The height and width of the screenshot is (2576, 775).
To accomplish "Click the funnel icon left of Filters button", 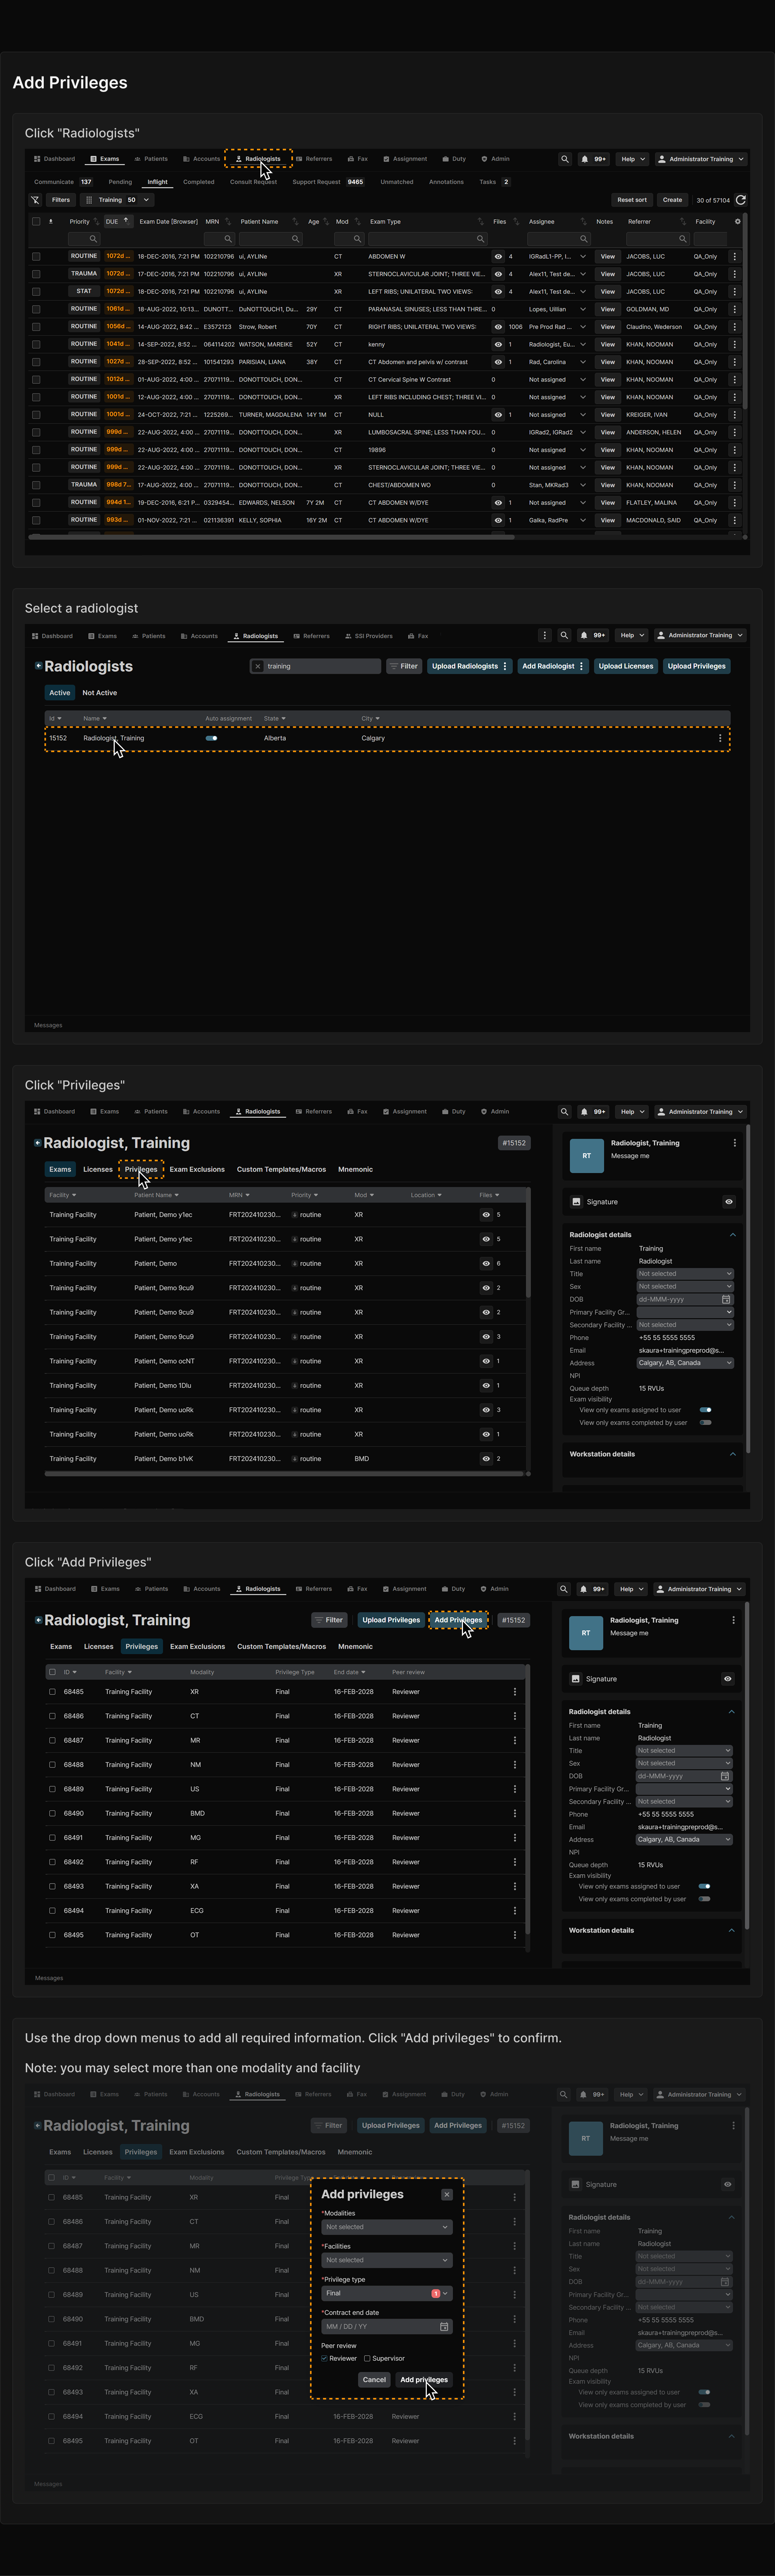I will (35, 200).
